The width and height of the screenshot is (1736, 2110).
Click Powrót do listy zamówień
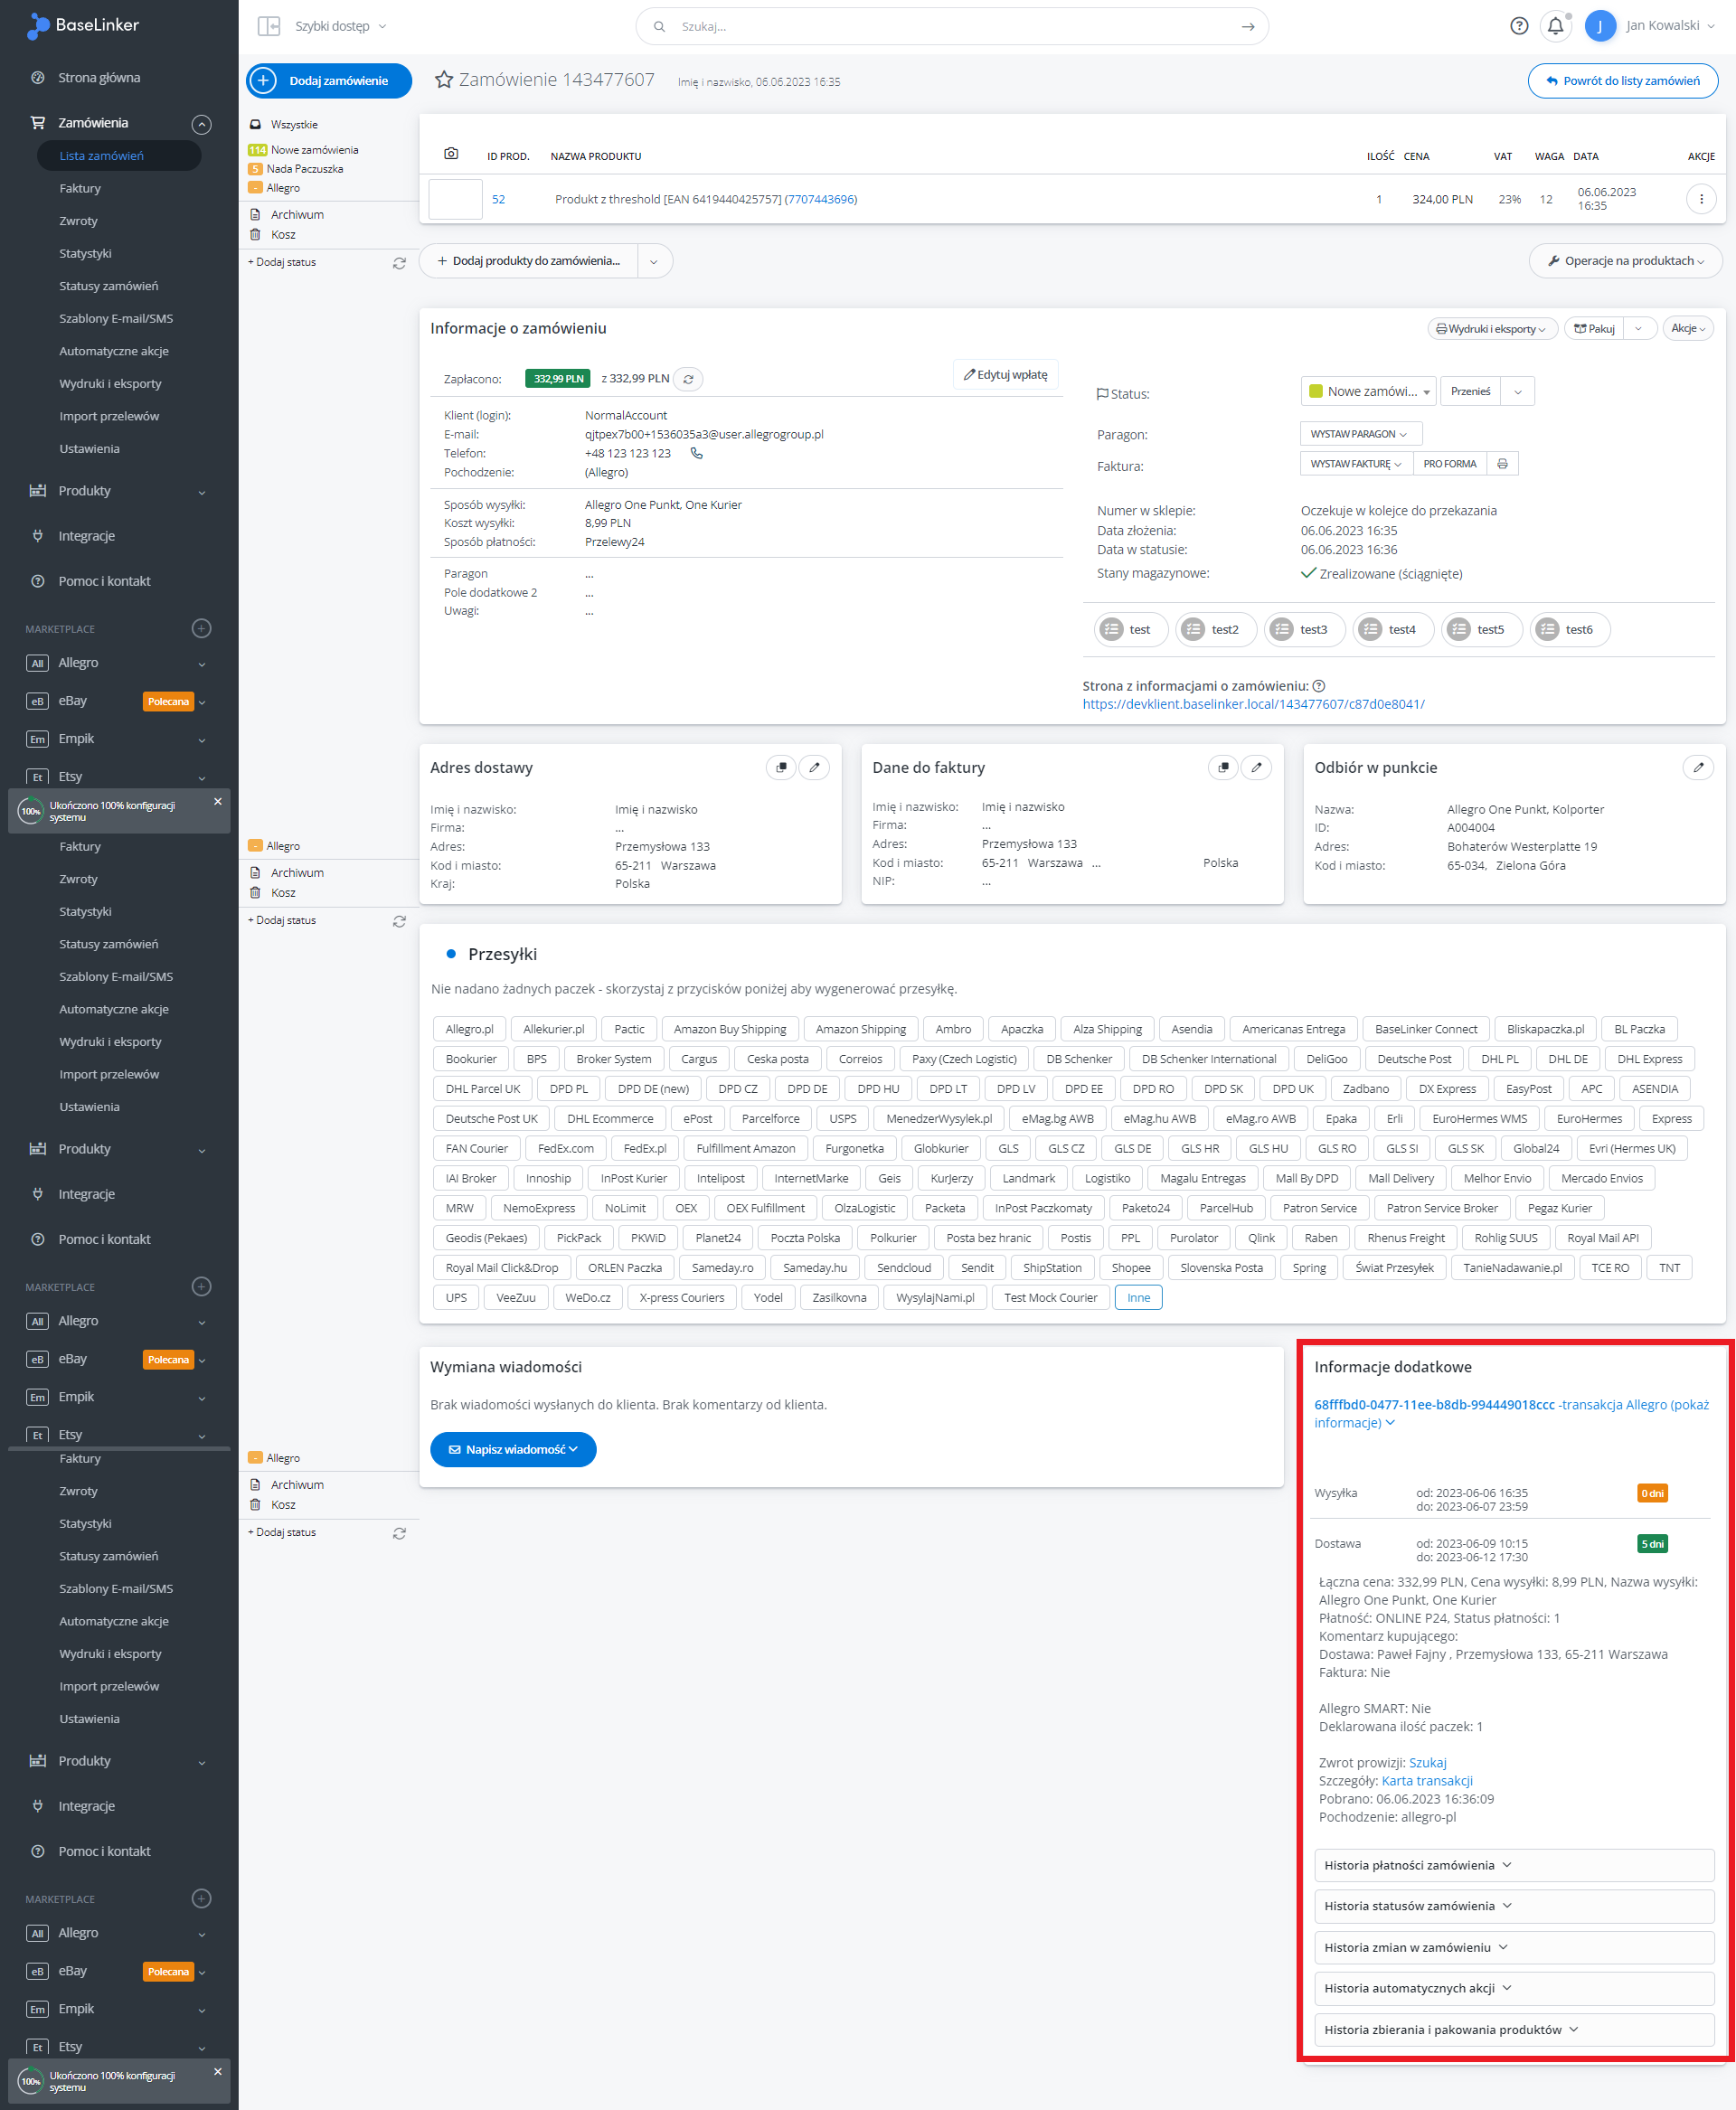tap(1622, 81)
